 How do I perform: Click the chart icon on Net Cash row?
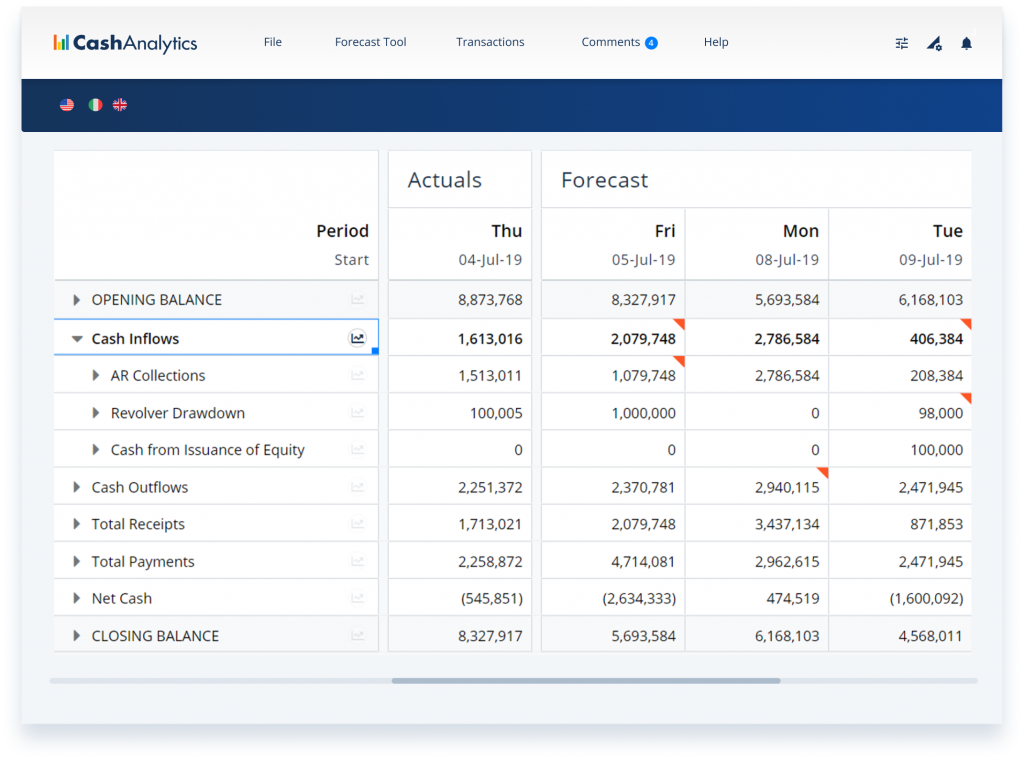(x=357, y=598)
